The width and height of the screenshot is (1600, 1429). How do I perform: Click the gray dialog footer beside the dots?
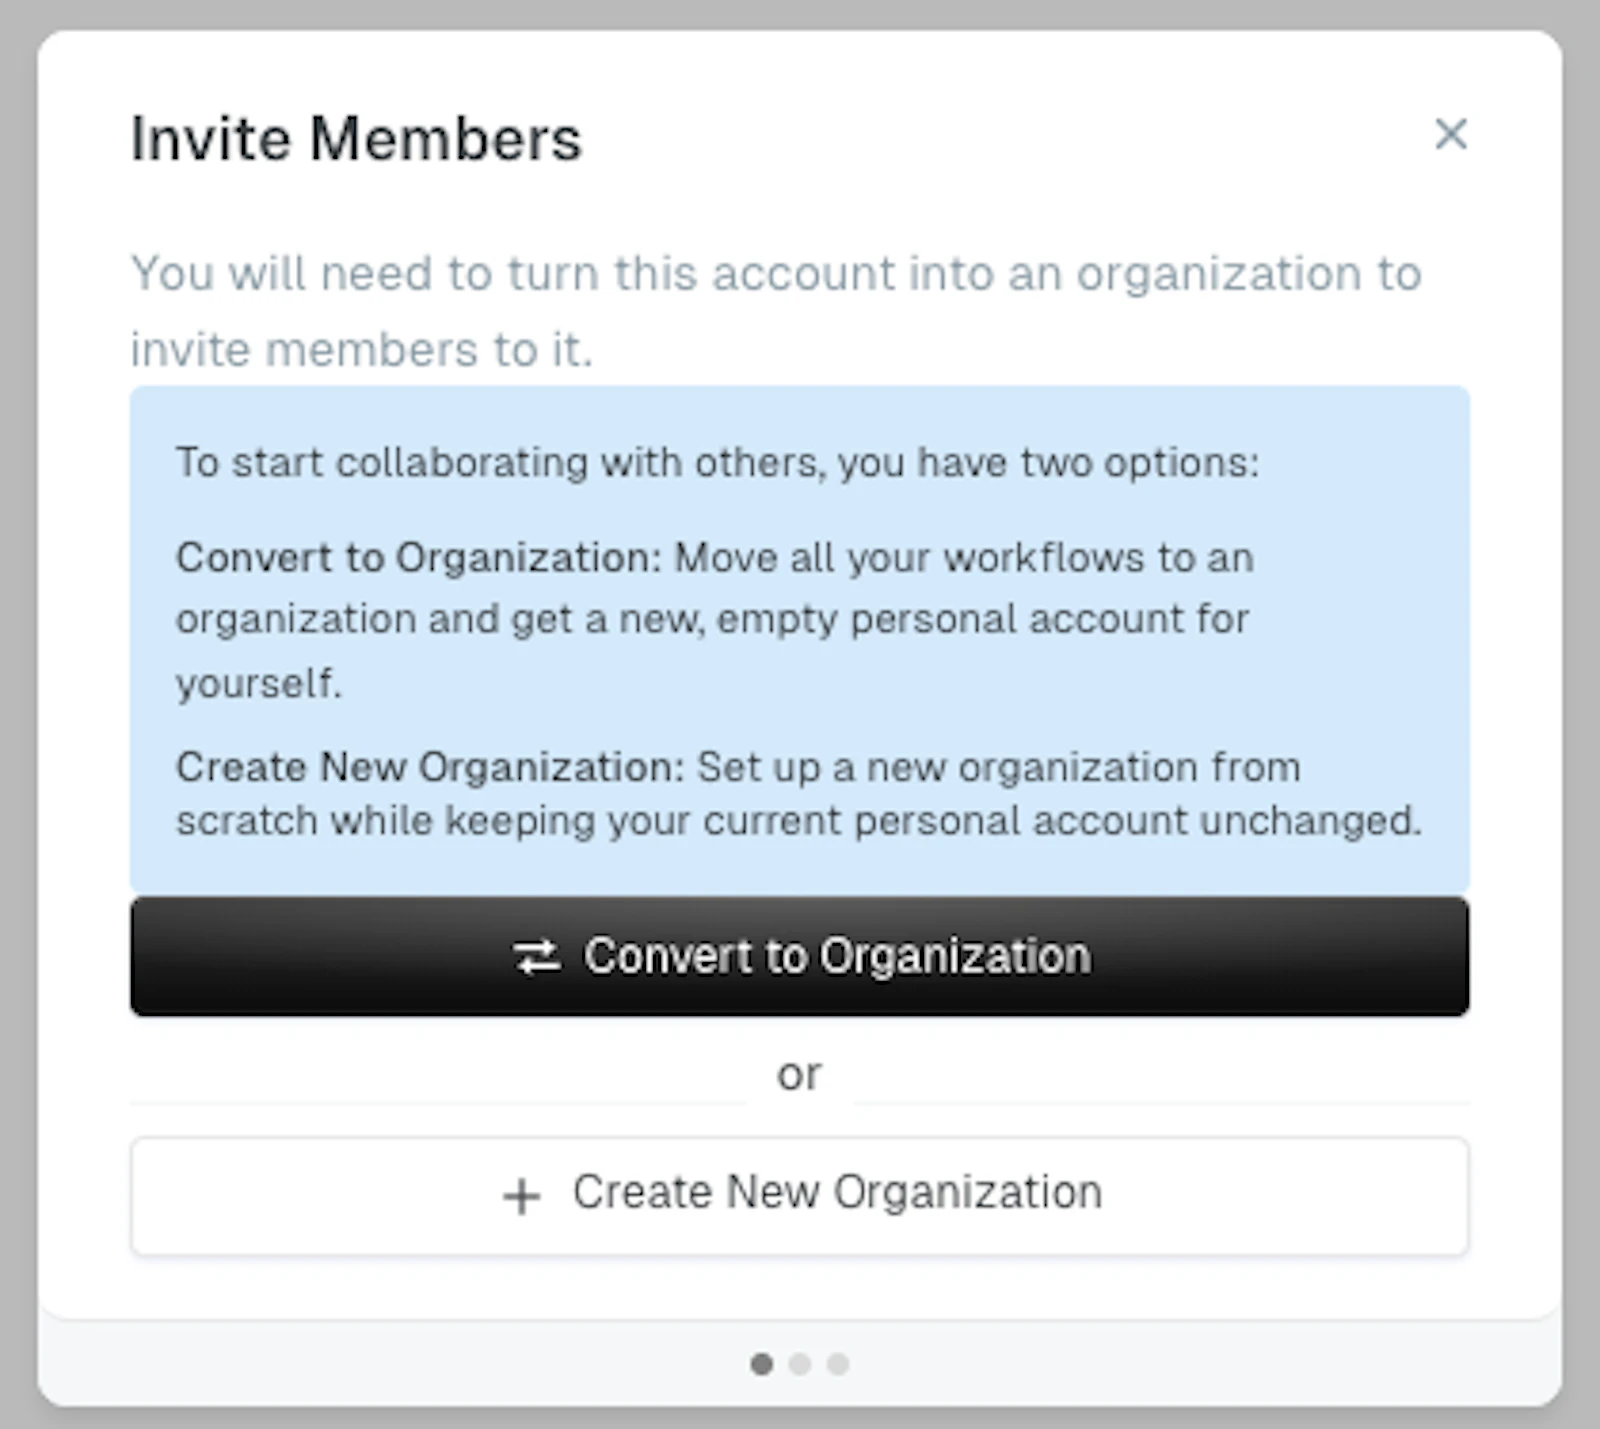(1200, 1364)
